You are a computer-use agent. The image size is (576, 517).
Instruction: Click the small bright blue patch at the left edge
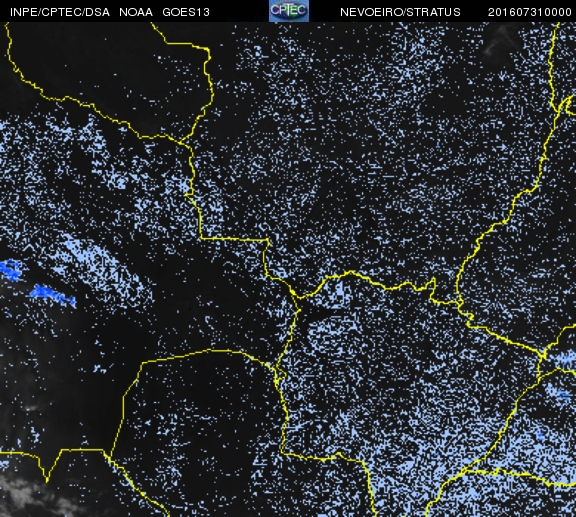(11, 270)
